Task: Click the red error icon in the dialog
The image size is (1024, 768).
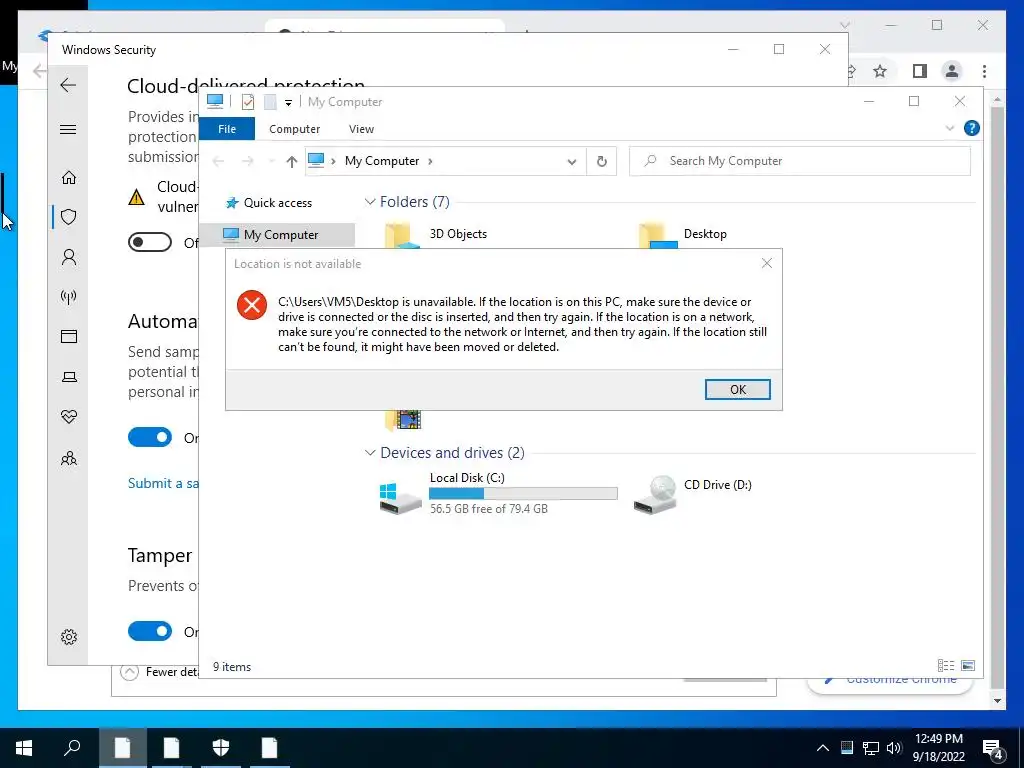Action: click(x=251, y=305)
